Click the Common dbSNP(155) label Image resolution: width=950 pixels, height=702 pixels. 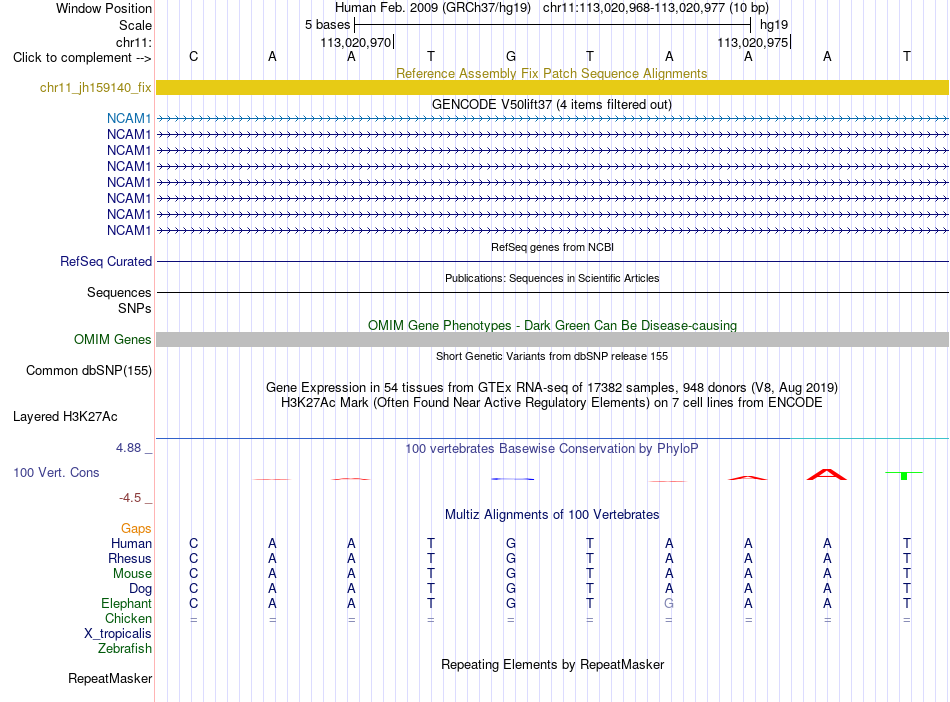[88, 370]
